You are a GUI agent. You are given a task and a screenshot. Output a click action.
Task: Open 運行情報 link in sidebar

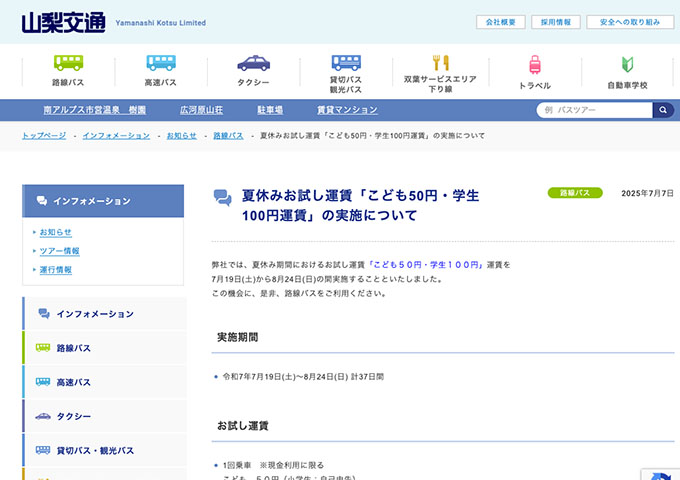(56, 270)
